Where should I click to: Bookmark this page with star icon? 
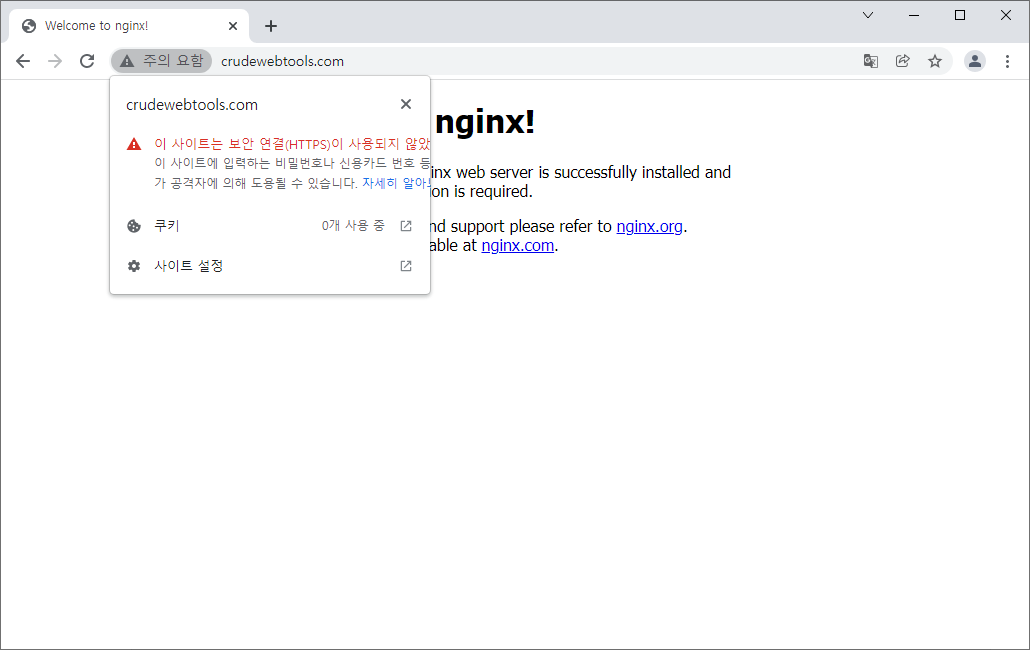(935, 61)
